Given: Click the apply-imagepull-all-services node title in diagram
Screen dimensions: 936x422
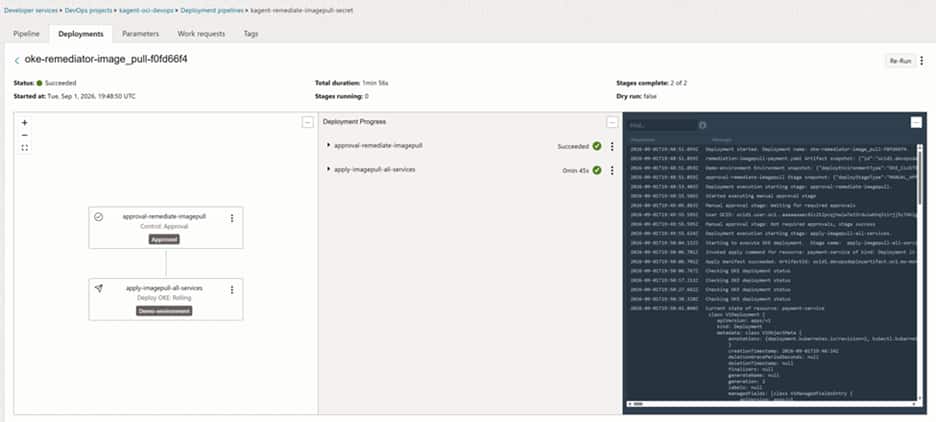Looking at the screenshot, I should [x=164, y=288].
